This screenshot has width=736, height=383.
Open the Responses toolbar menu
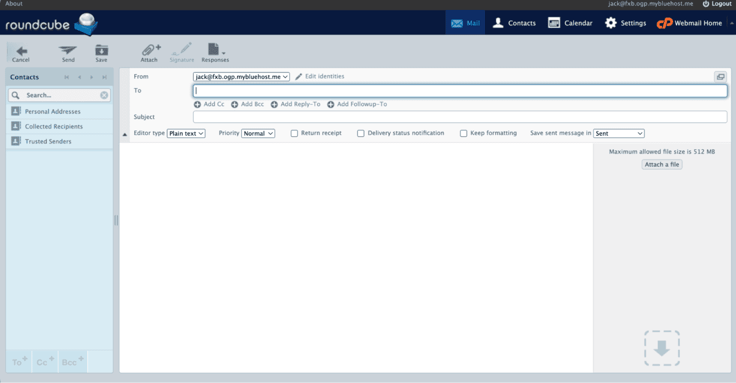pos(215,53)
